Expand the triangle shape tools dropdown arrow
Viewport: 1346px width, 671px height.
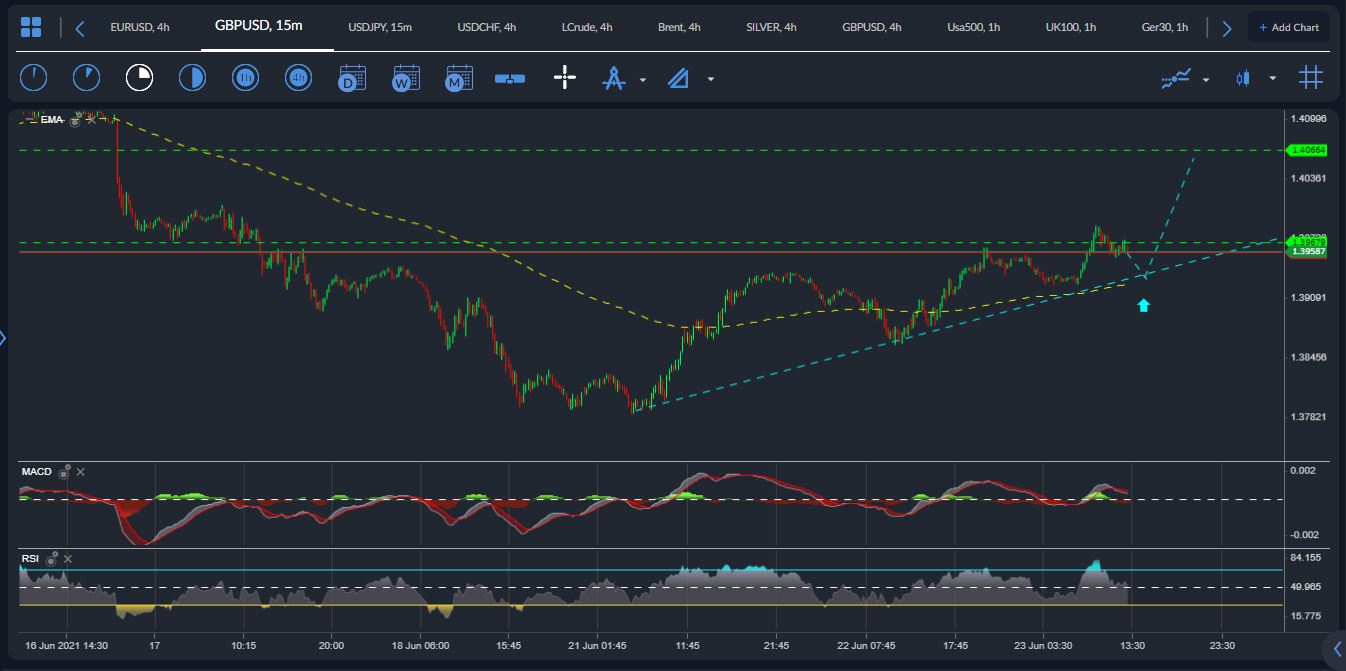tap(710, 79)
